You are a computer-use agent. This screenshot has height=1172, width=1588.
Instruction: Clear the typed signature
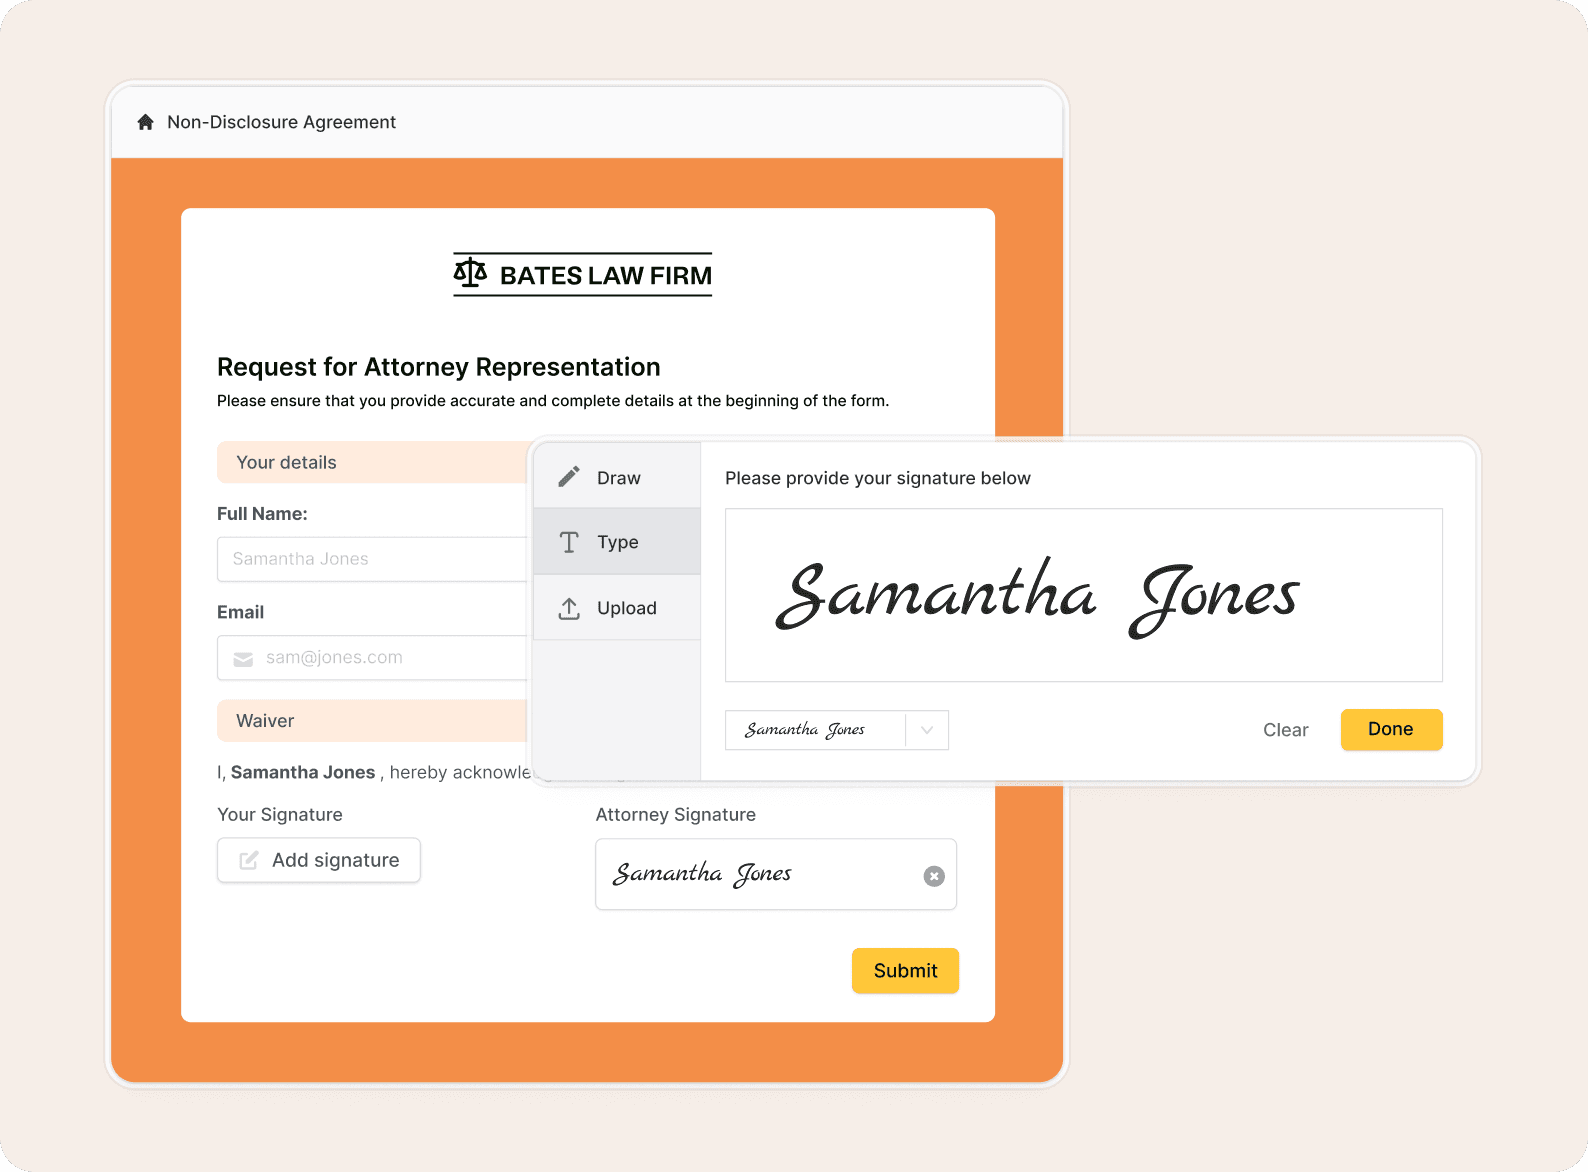pyautogui.click(x=1285, y=730)
